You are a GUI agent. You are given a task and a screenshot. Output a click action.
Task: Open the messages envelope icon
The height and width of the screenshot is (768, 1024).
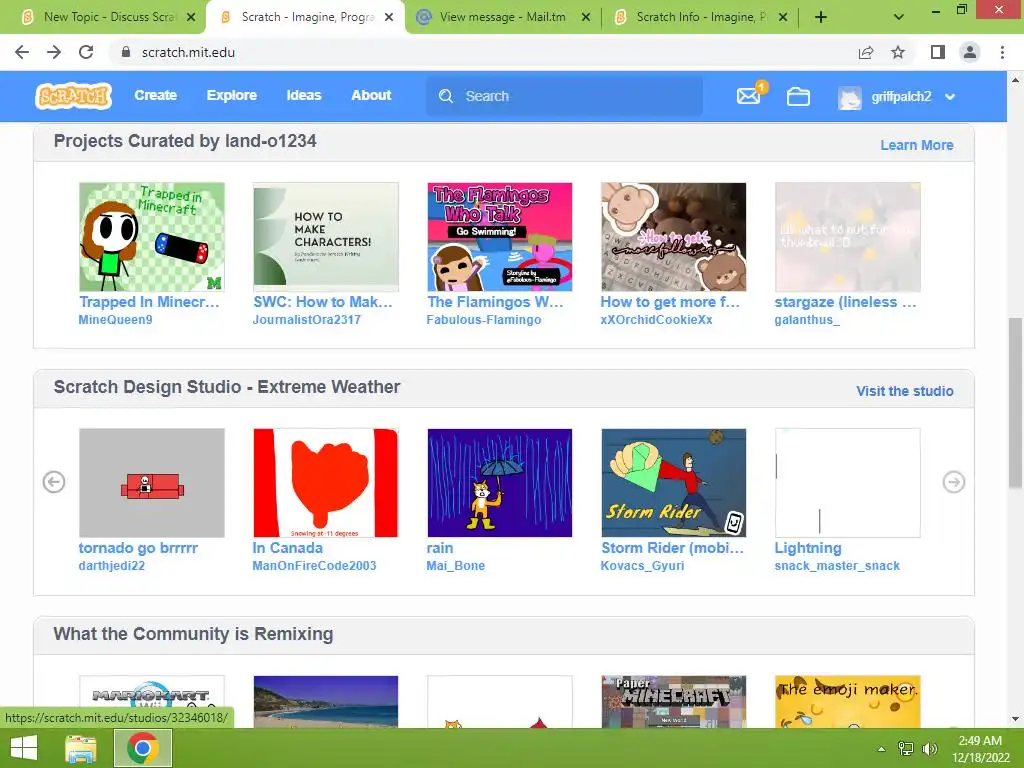click(x=748, y=96)
